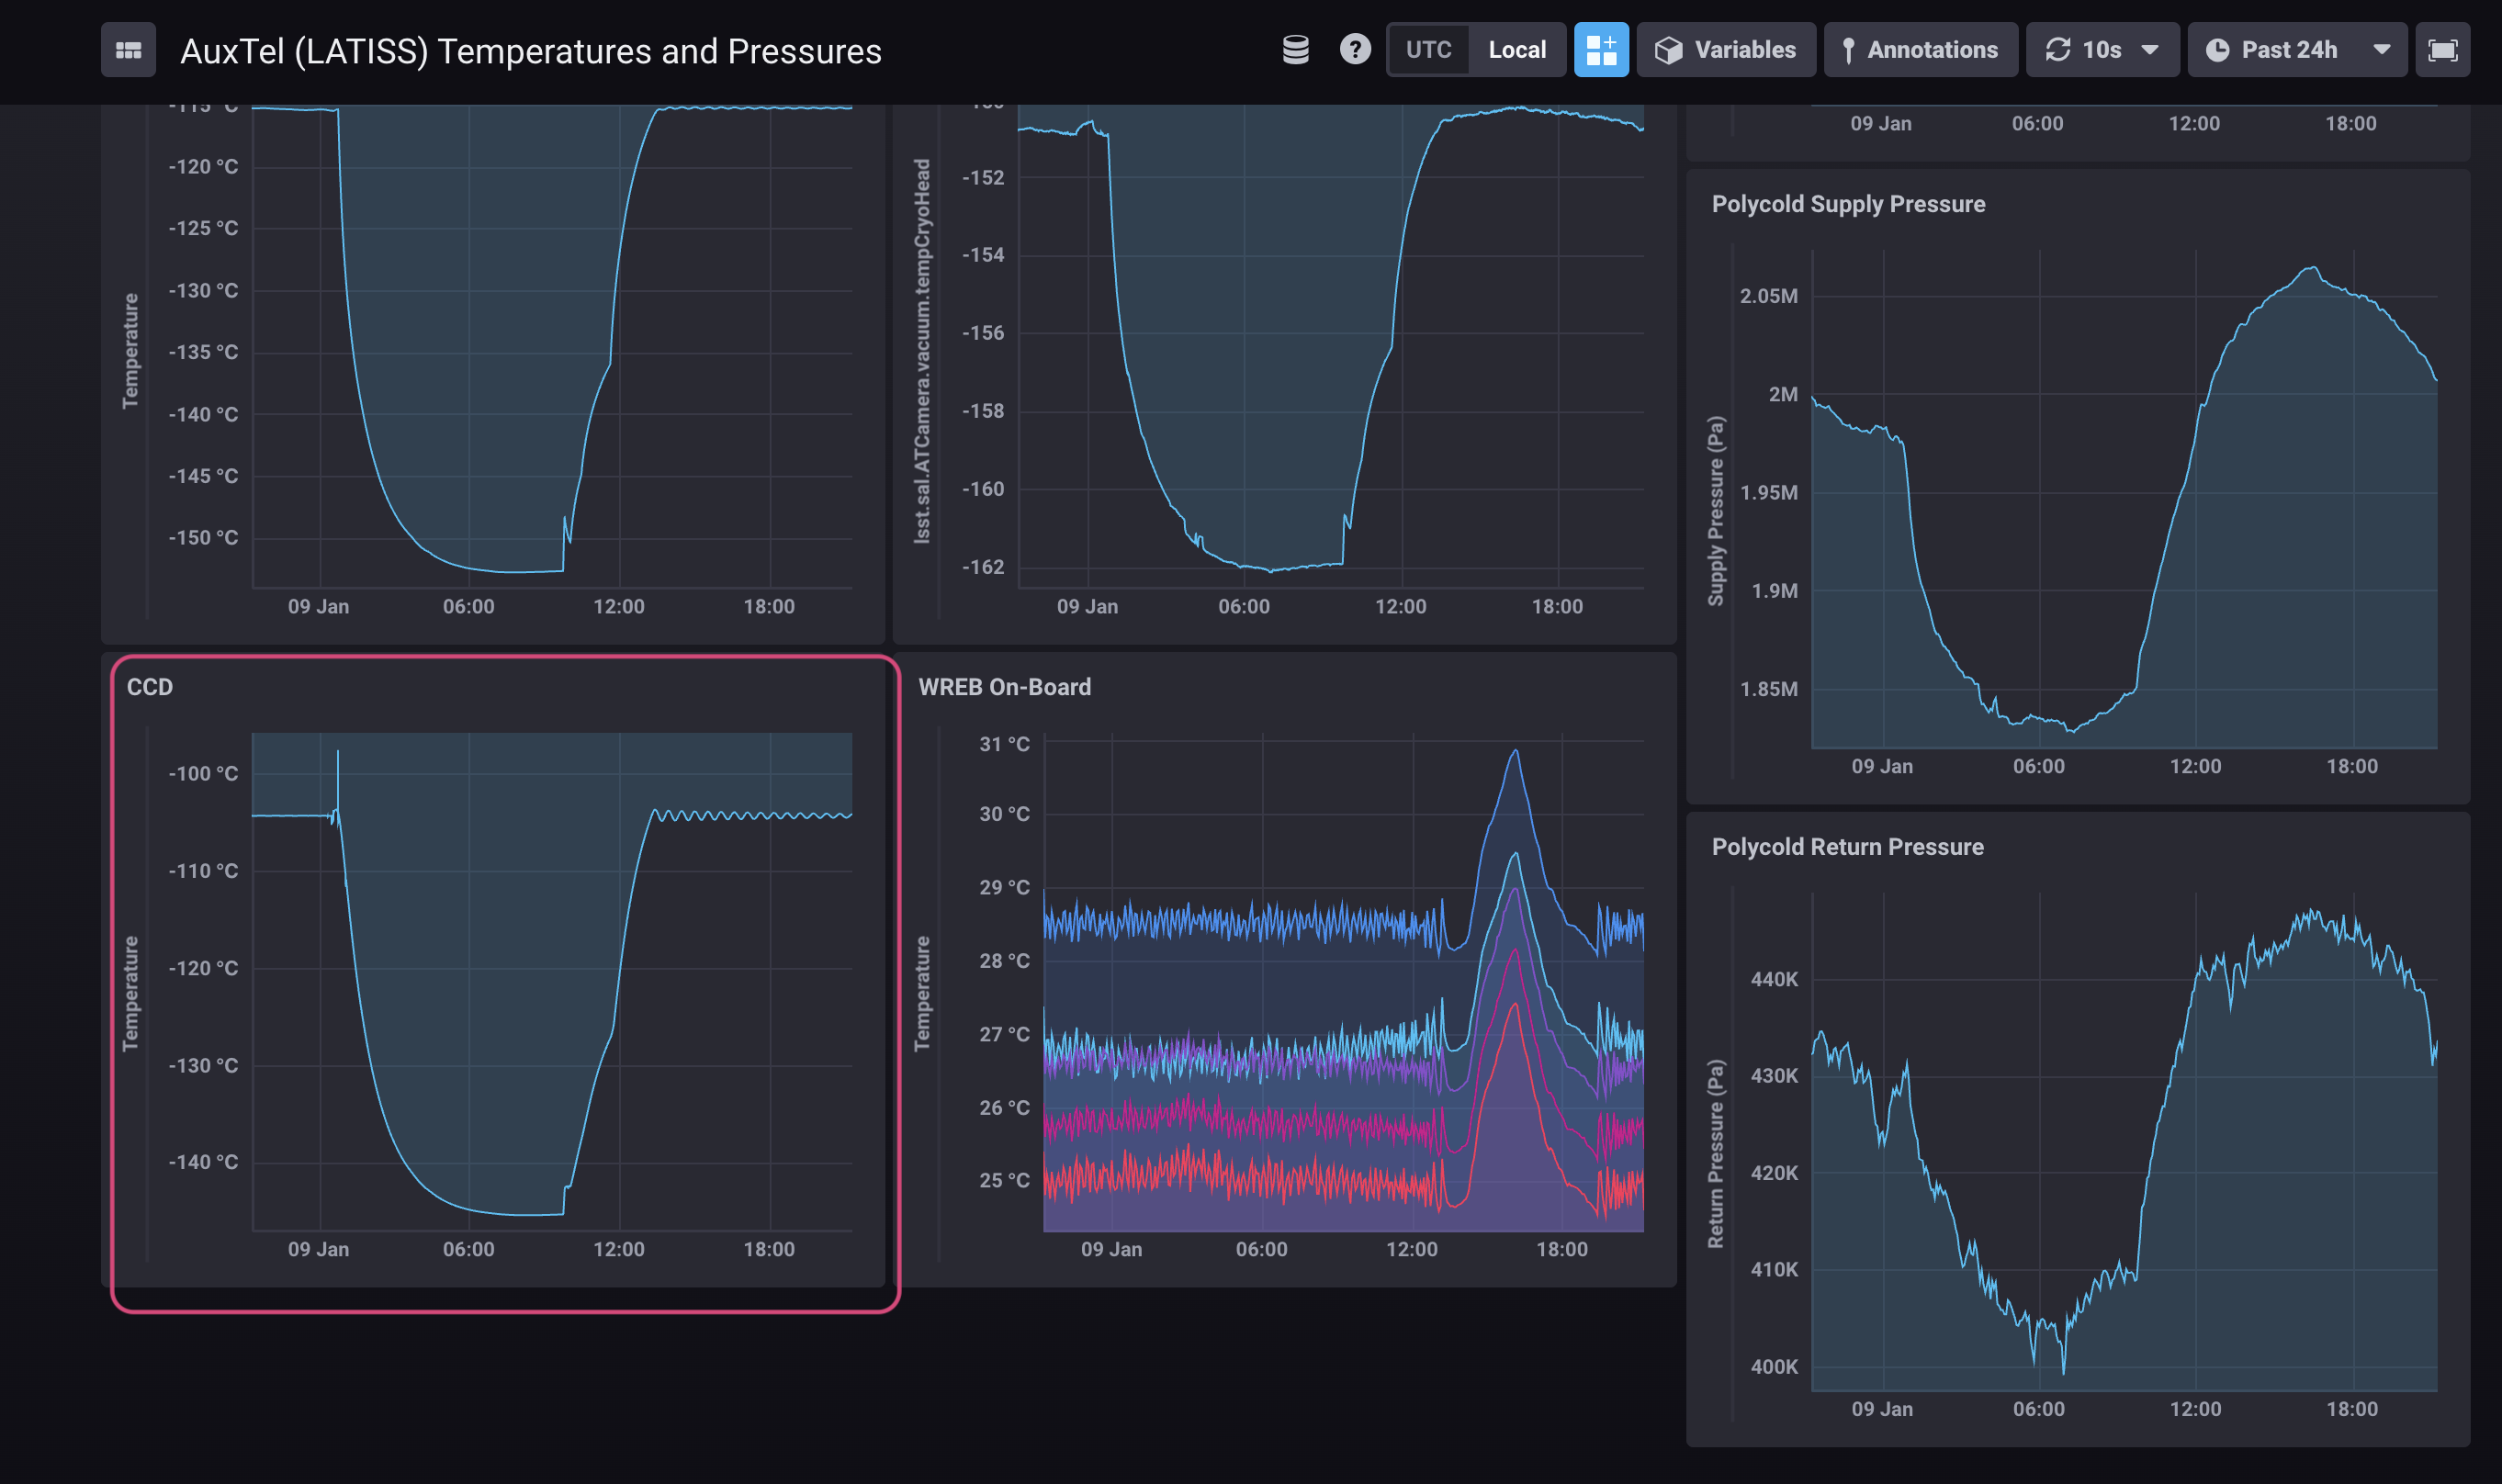Switch timezone to UTC
The image size is (2502, 1484).
click(x=1428, y=50)
